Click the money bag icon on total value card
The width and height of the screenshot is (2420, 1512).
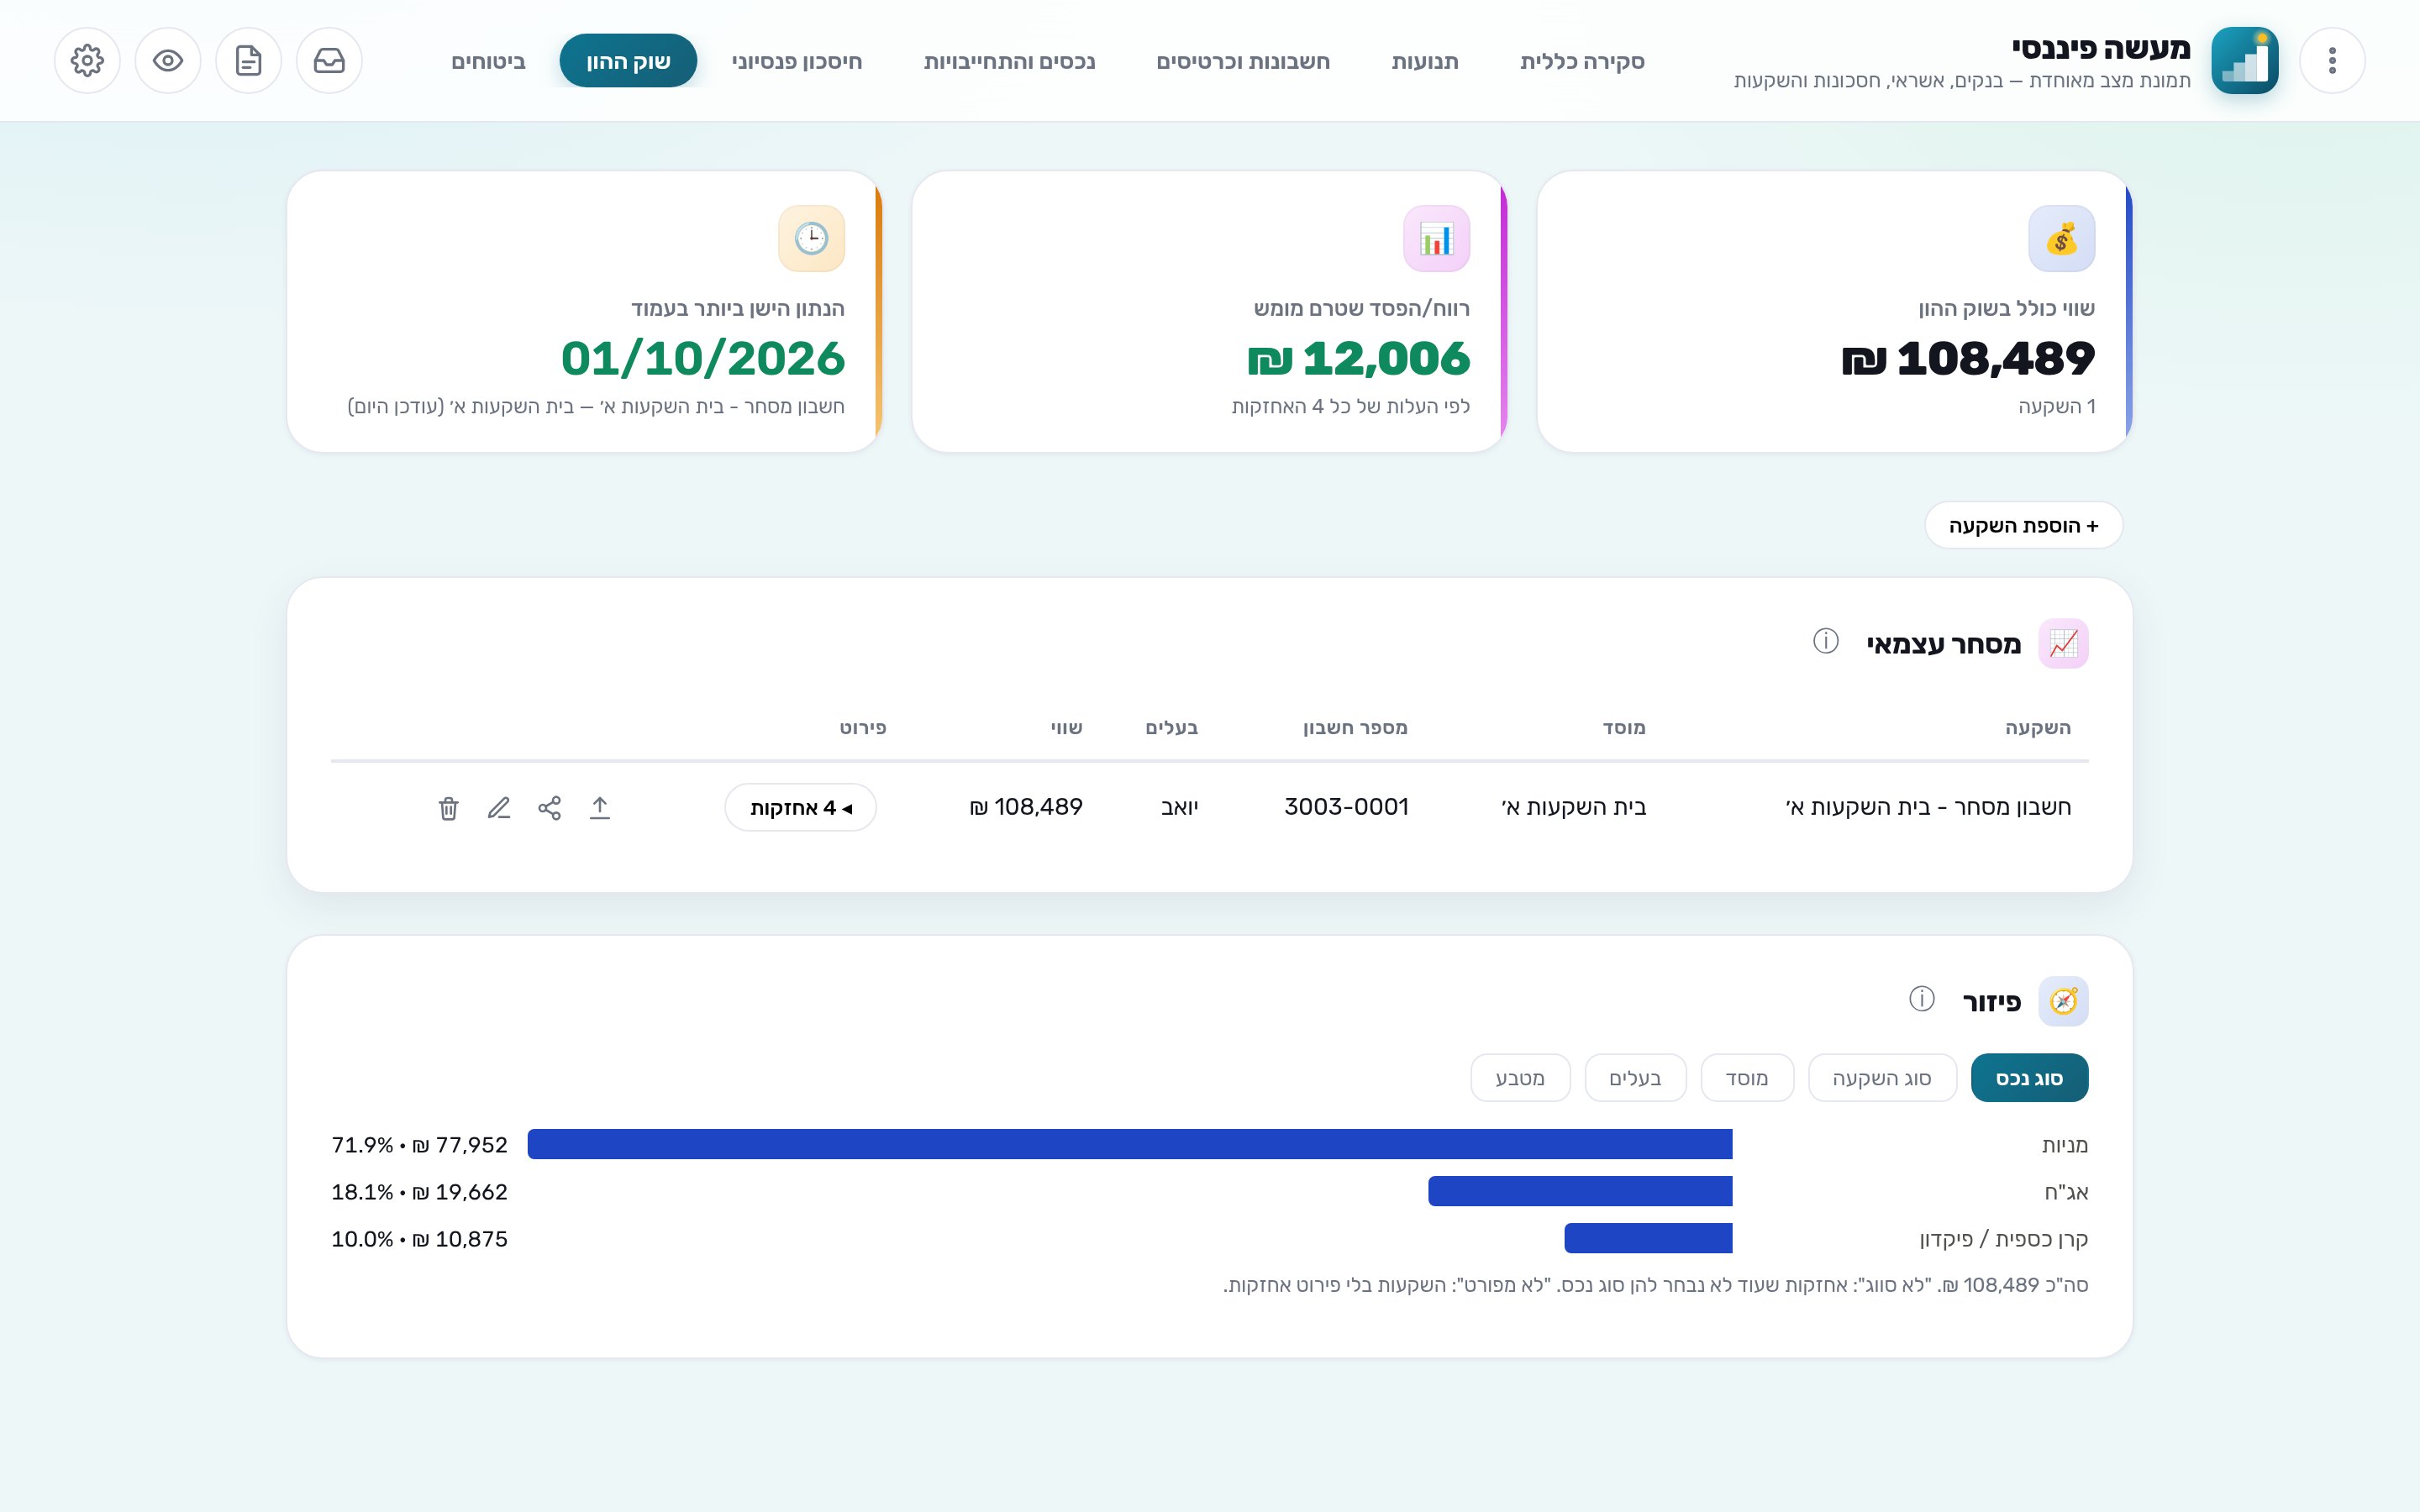(2061, 239)
